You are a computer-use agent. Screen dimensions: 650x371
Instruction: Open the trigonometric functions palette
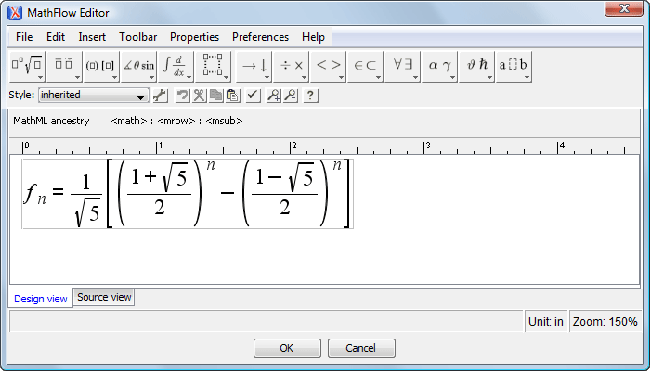pyautogui.click(x=139, y=67)
